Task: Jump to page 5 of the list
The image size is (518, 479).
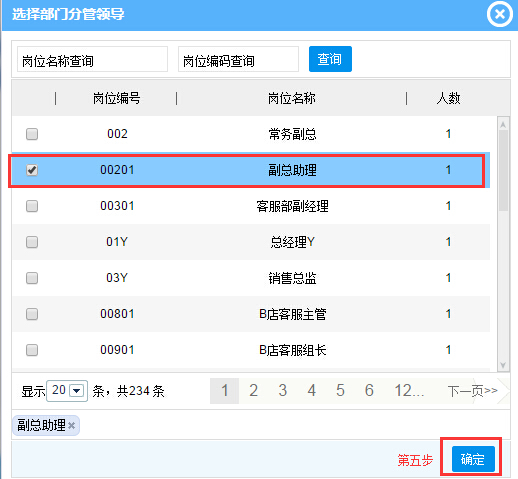Action: coord(340,391)
